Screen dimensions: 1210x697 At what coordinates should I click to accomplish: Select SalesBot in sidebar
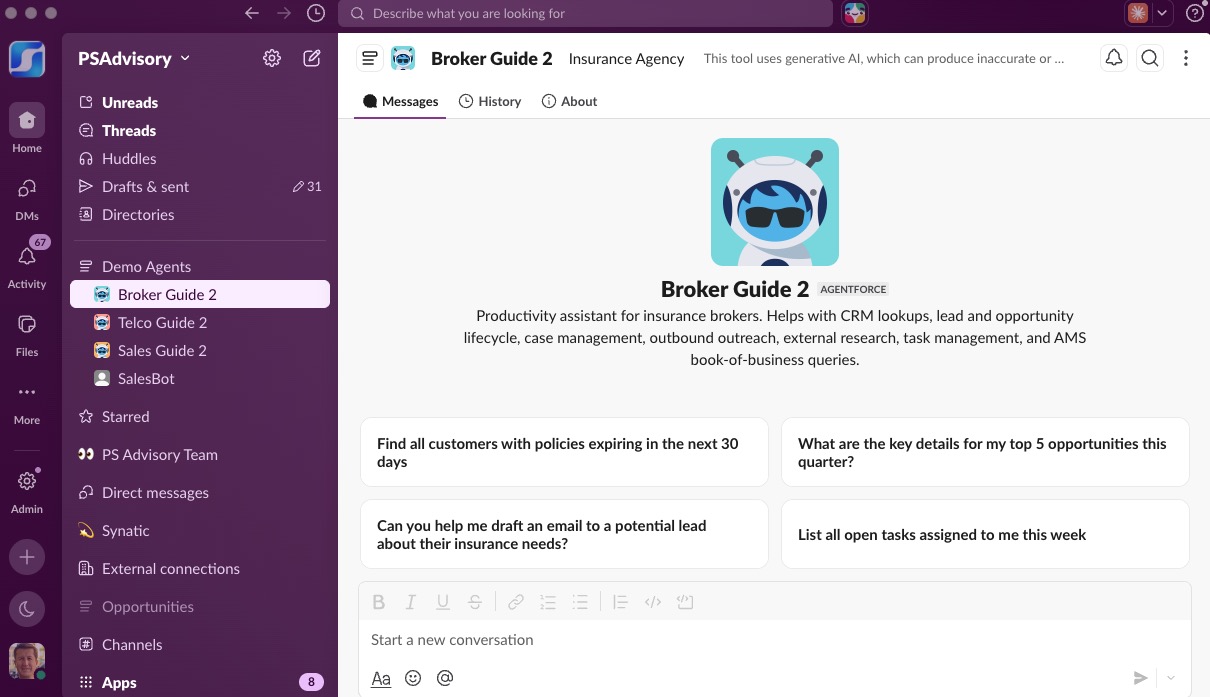click(200, 378)
